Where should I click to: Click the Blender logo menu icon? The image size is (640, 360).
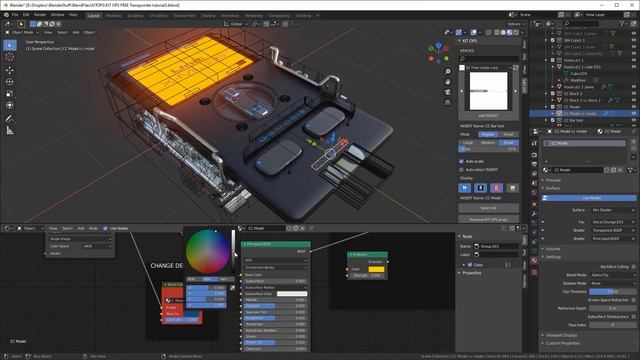click(x=6, y=15)
